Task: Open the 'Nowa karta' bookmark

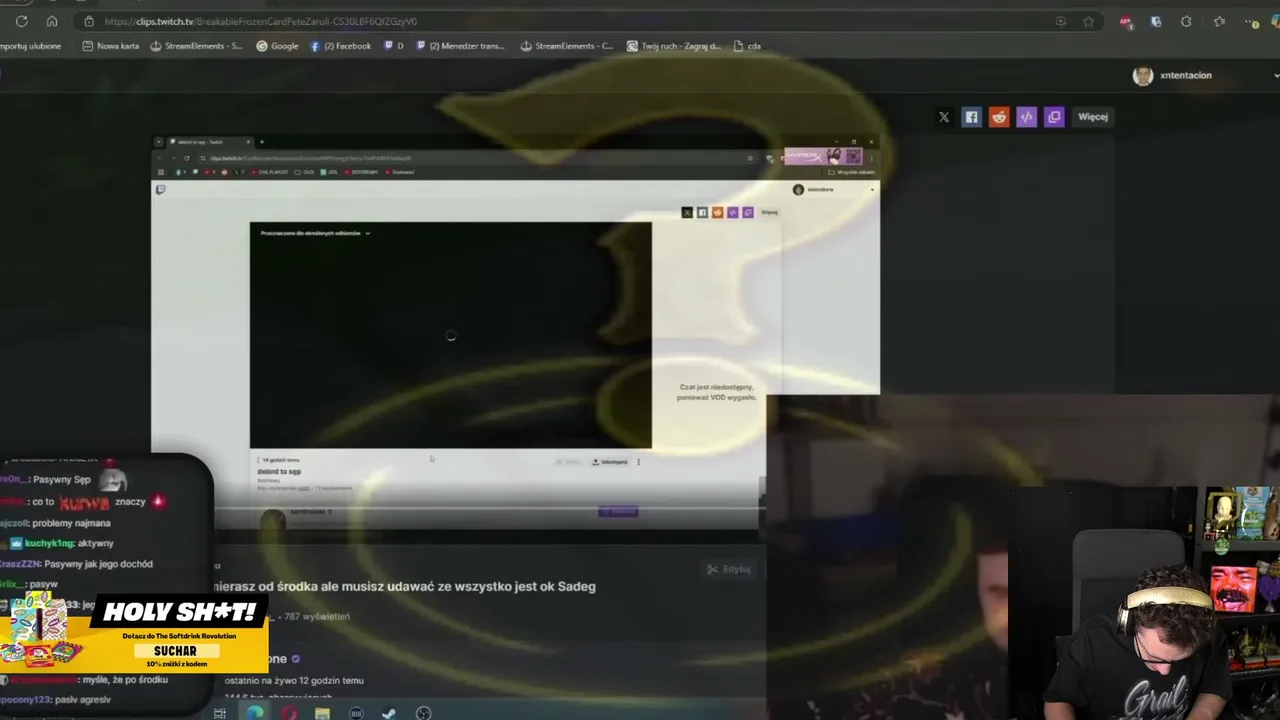Action: point(110,46)
